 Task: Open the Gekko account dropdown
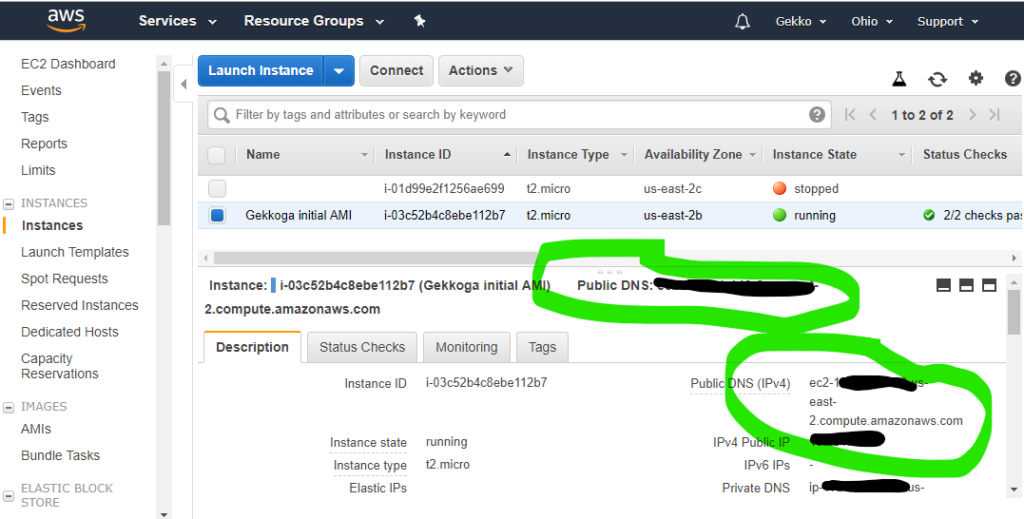(x=801, y=22)
